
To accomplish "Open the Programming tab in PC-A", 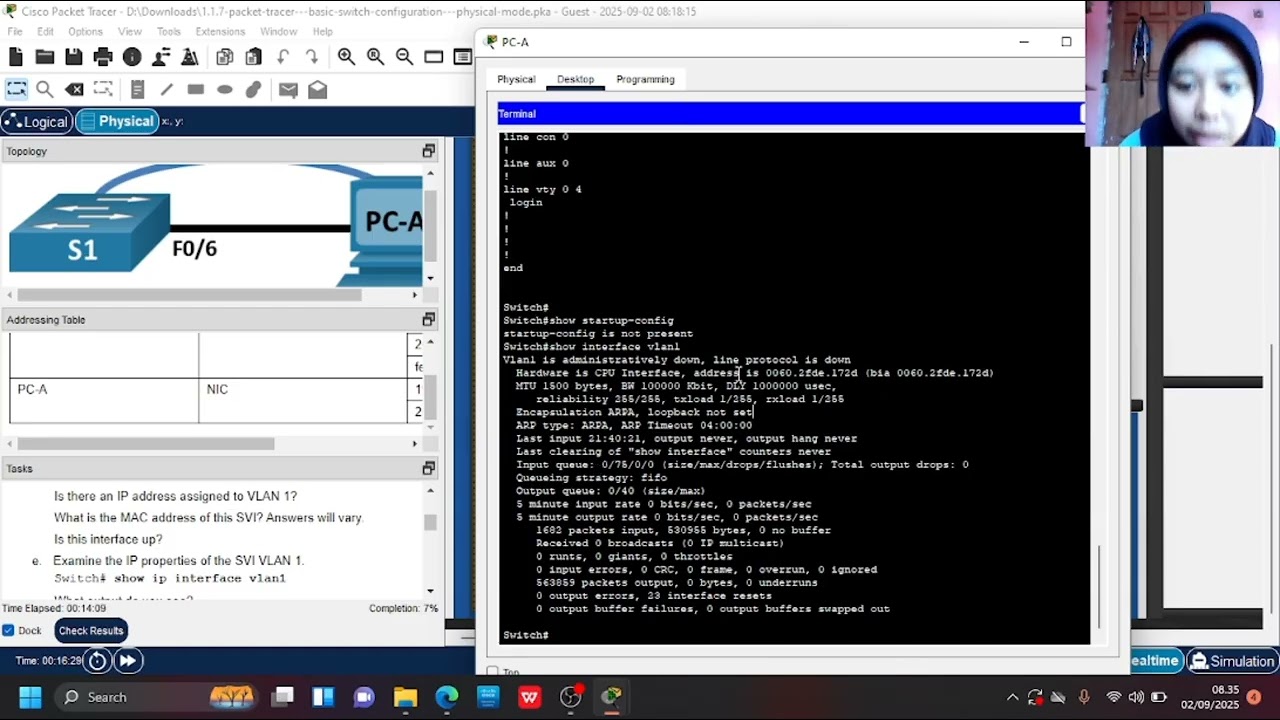I will pyautogui.click(x=645, y=79).
